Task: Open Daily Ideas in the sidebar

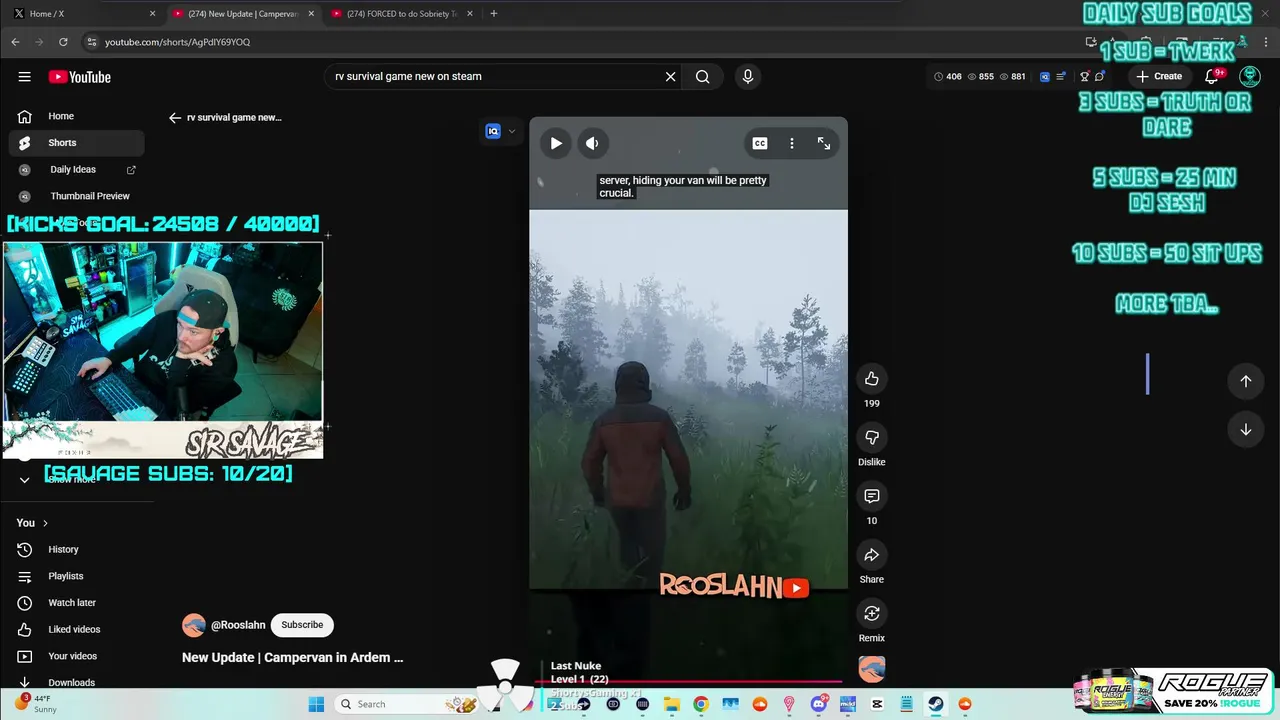Action: tap(76, 170)
